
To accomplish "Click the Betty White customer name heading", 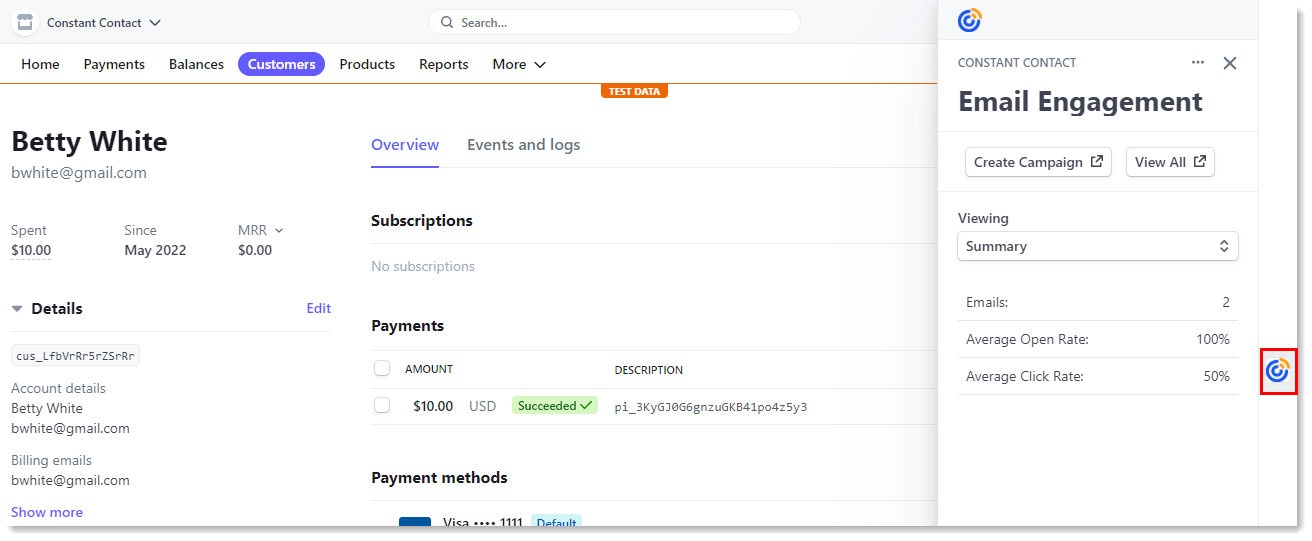I will [89, 141].
